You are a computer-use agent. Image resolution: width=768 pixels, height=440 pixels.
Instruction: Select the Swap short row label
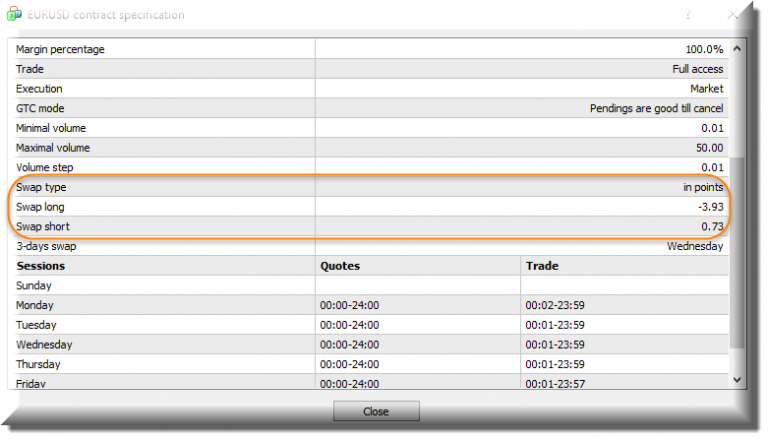(43, 226)
